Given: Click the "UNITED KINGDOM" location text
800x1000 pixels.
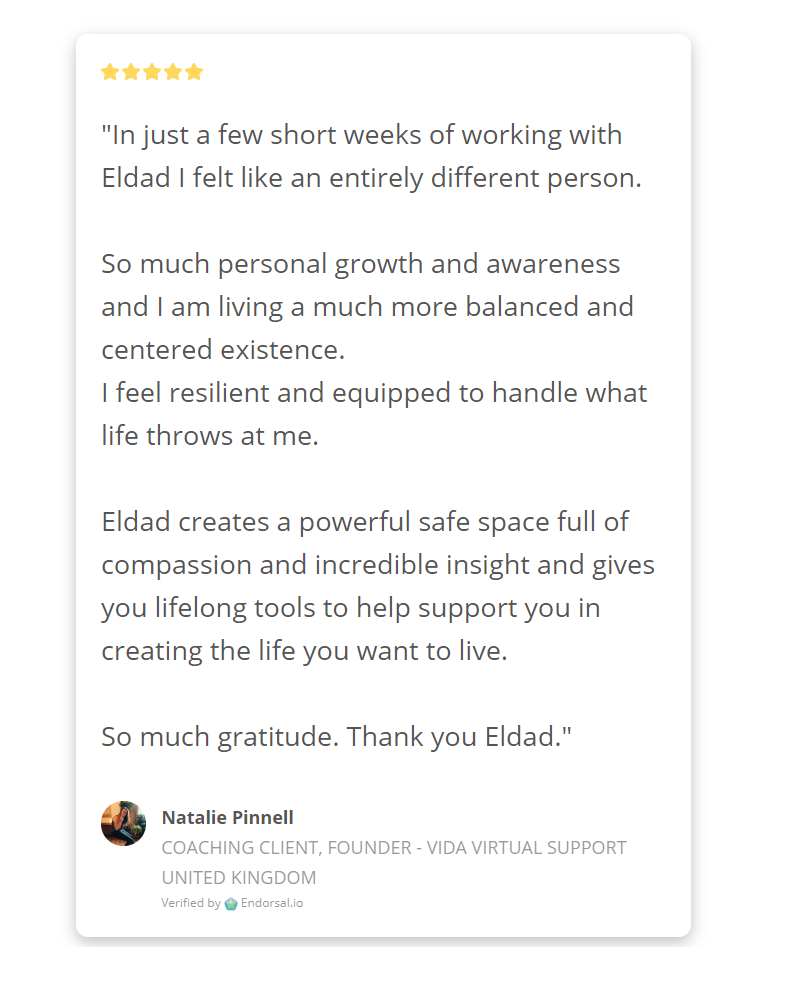Looking at the screenshot, I should click(239, 878).
